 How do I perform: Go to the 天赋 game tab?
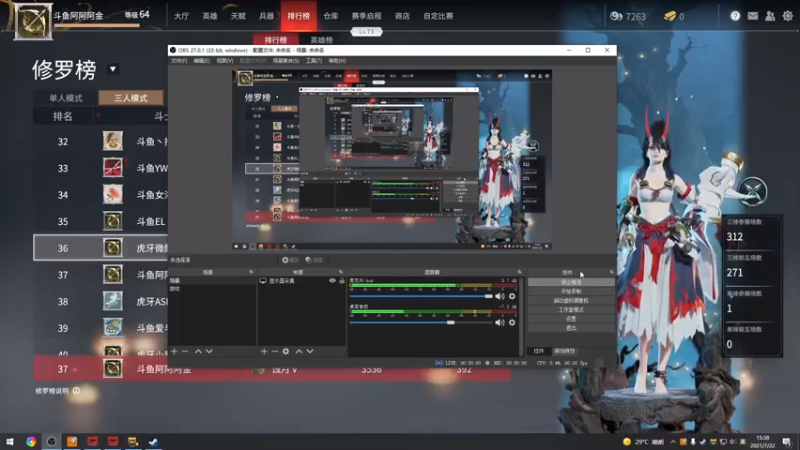238,16
